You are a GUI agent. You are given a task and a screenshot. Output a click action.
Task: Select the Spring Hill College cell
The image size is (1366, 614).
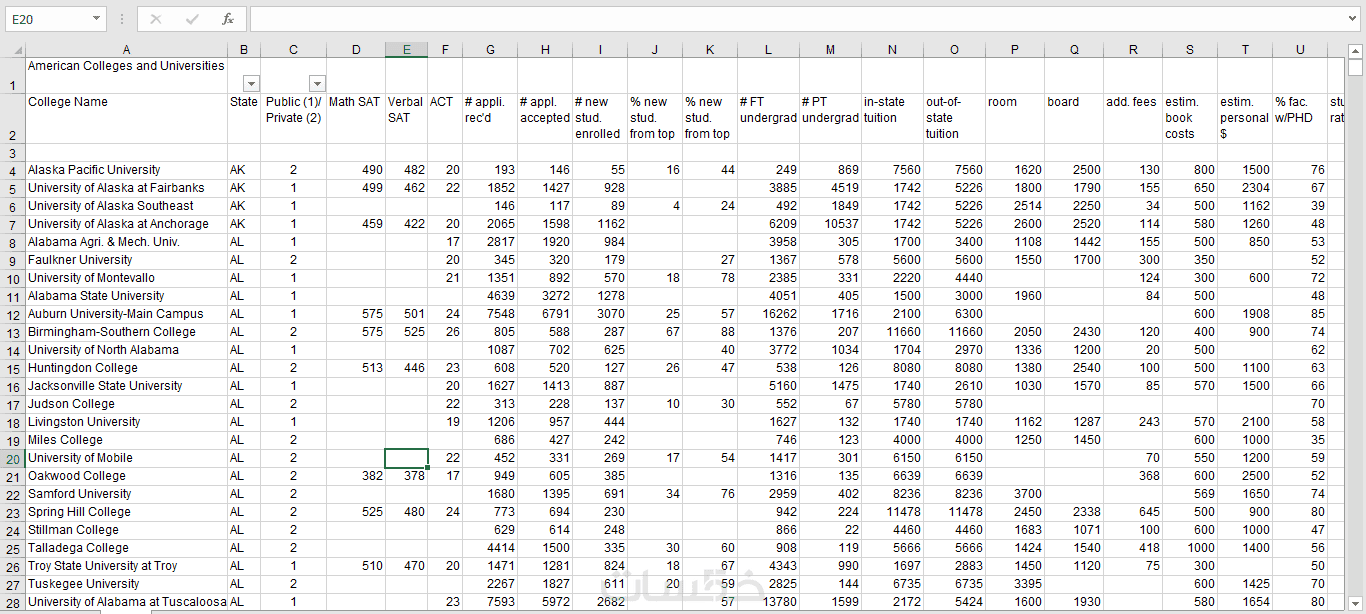[x=126, y=512]
